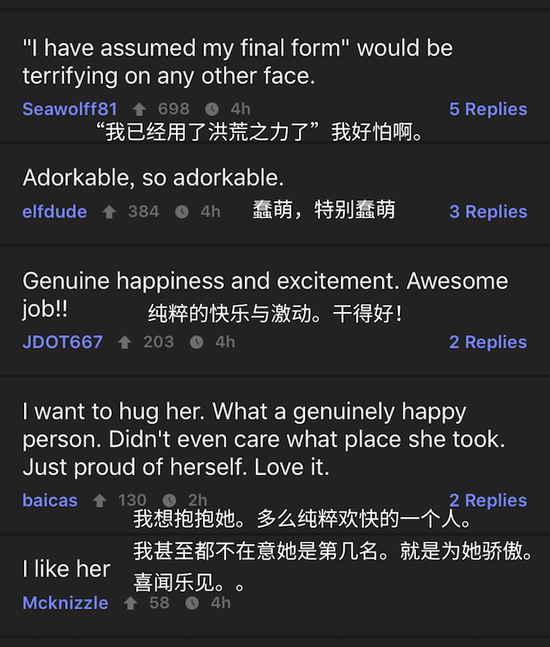Click clock icon next to elfdude's 4h
Viewport: 550px width, 647px height.
point(182,212)
